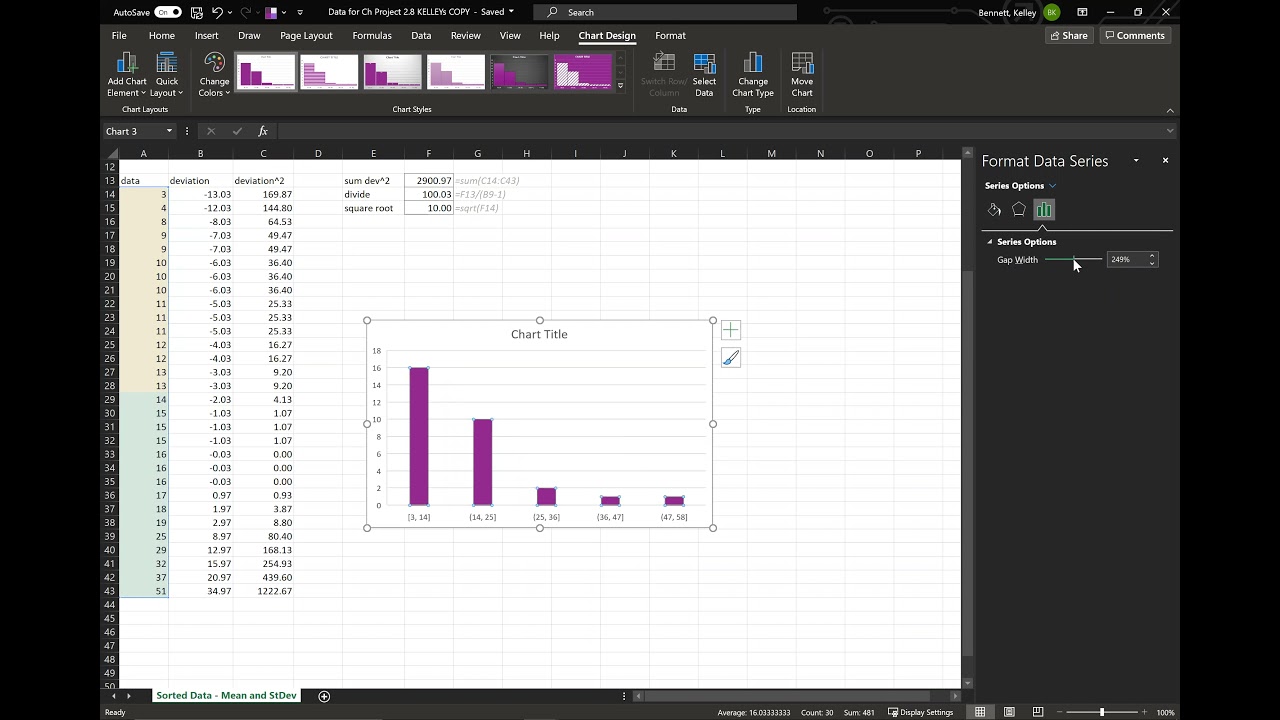Open Ribbon Display Options icon

click(x=1082, y=12)
